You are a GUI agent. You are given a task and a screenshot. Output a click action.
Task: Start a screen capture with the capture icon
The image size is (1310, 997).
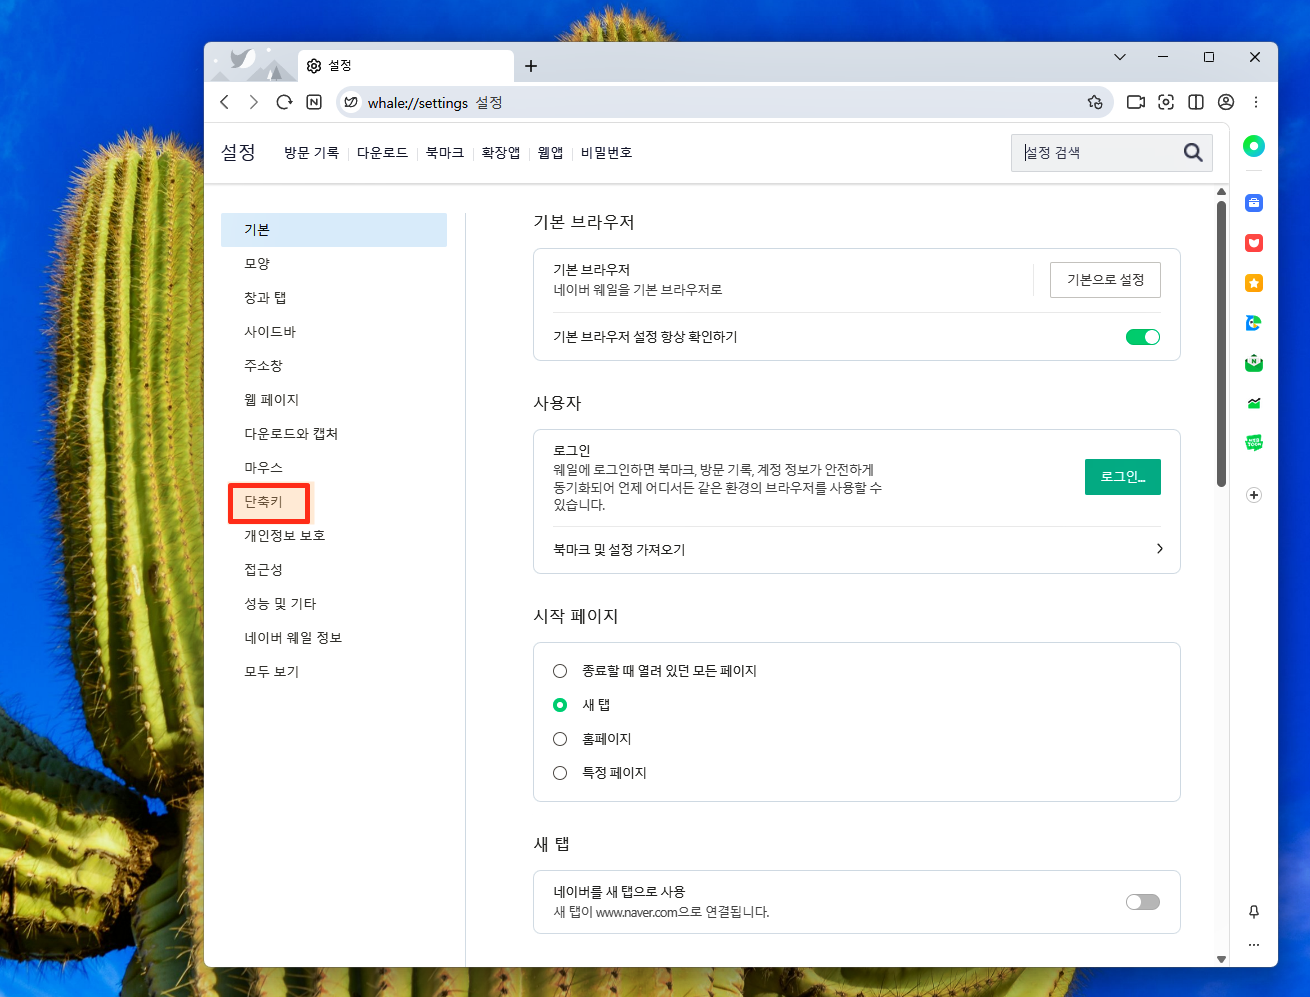pos(1166,102)
